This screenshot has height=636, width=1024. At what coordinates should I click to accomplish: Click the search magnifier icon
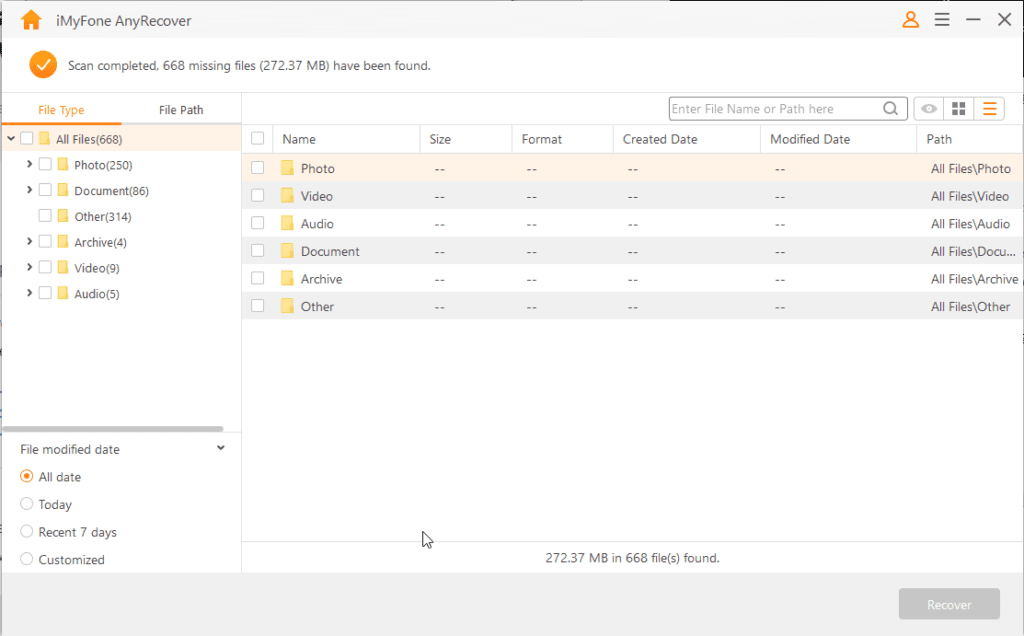(890, 108)
